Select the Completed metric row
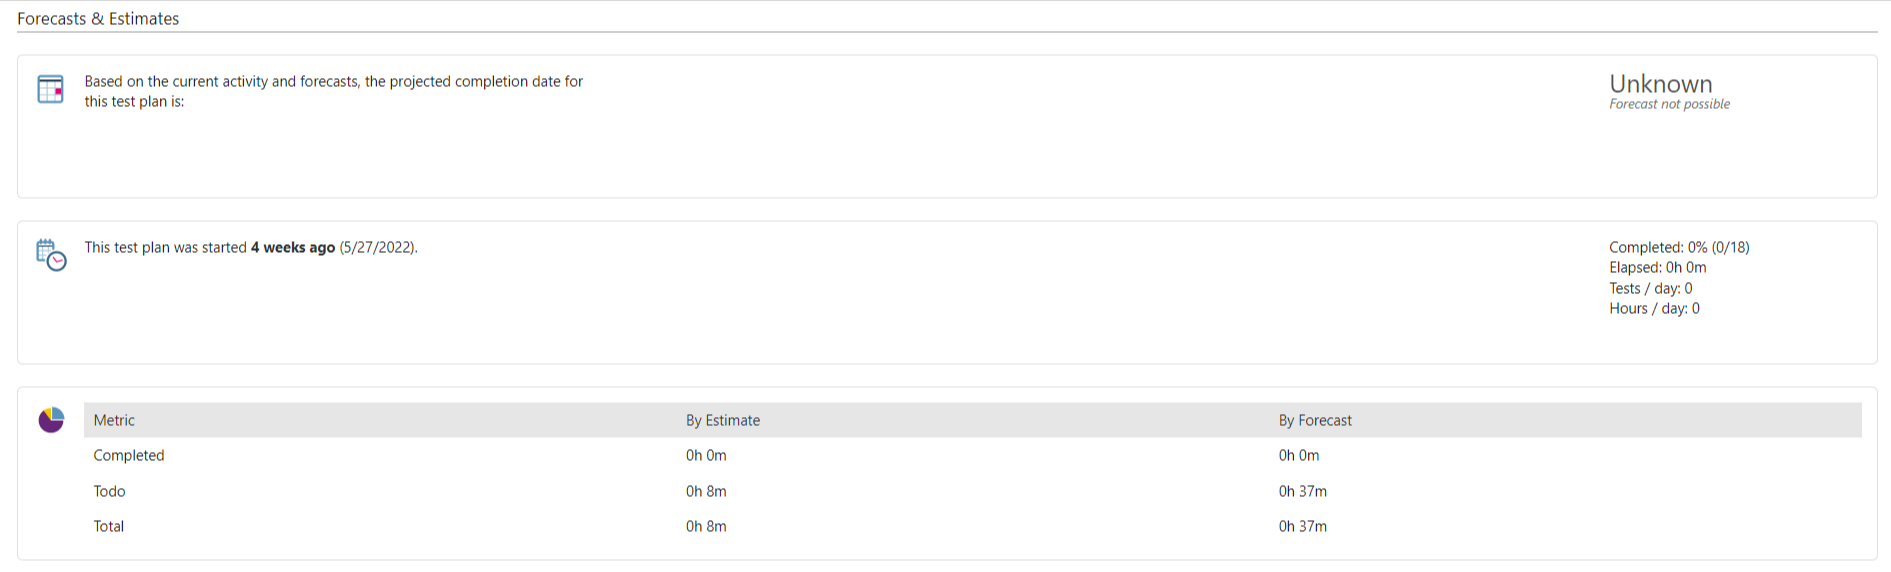 pyautogui.click(x=129, y=456)
